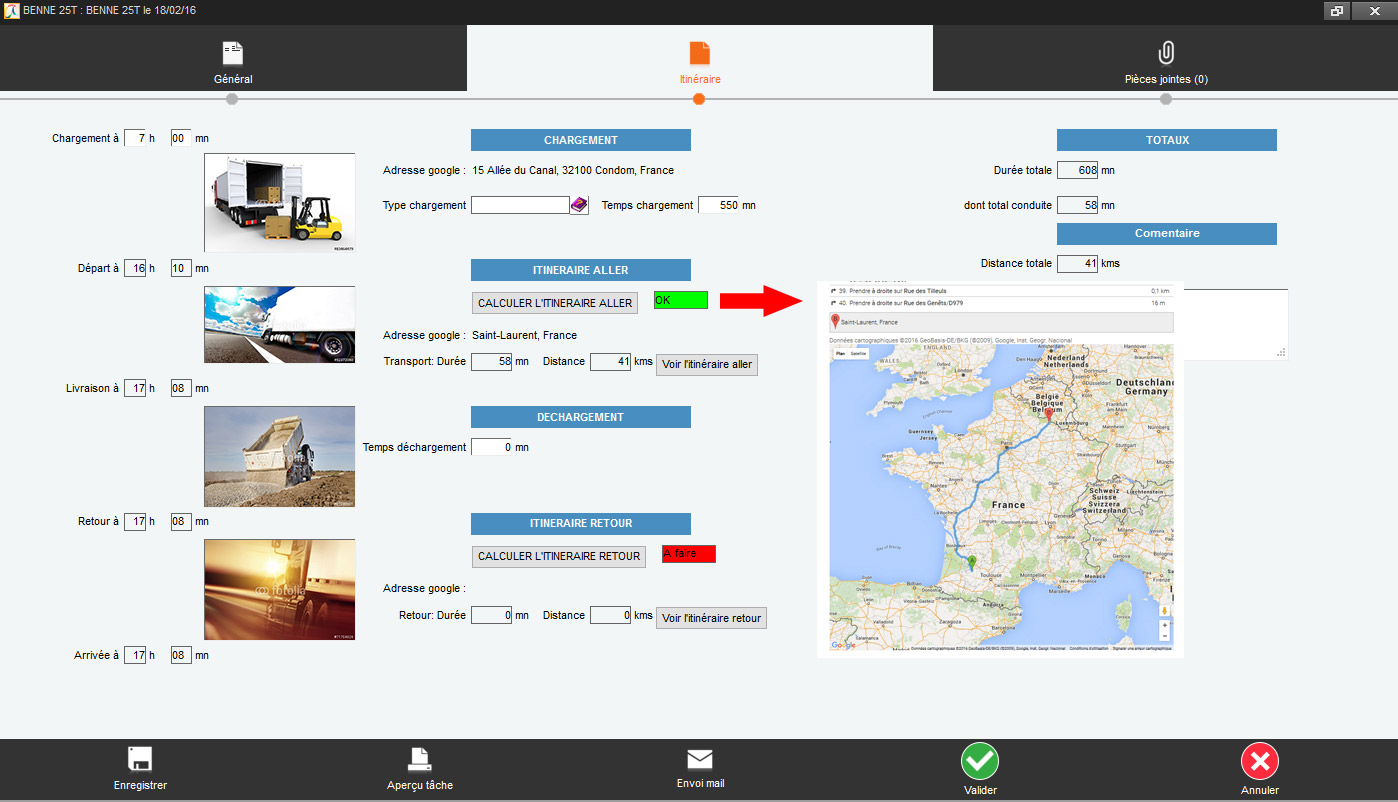
Task: Click the dont total conduite field
Action: [1077, 205]
